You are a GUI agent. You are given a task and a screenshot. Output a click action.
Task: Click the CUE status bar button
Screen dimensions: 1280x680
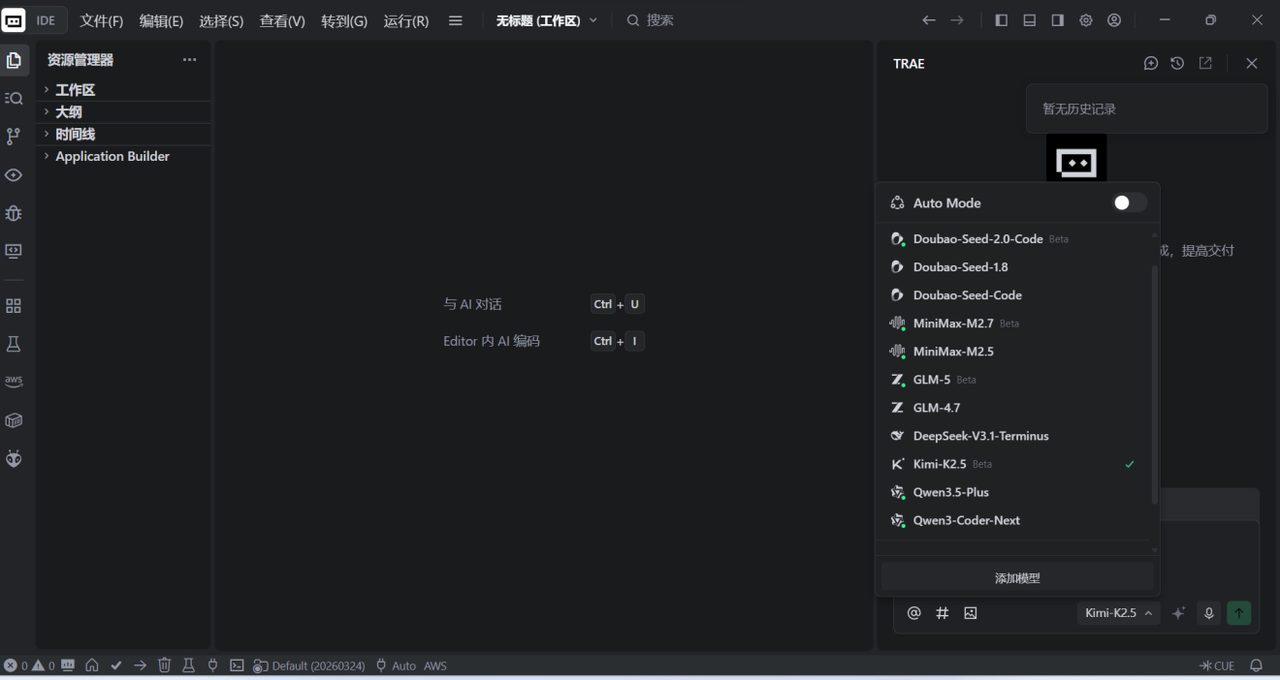click(x=1217, y=665)
